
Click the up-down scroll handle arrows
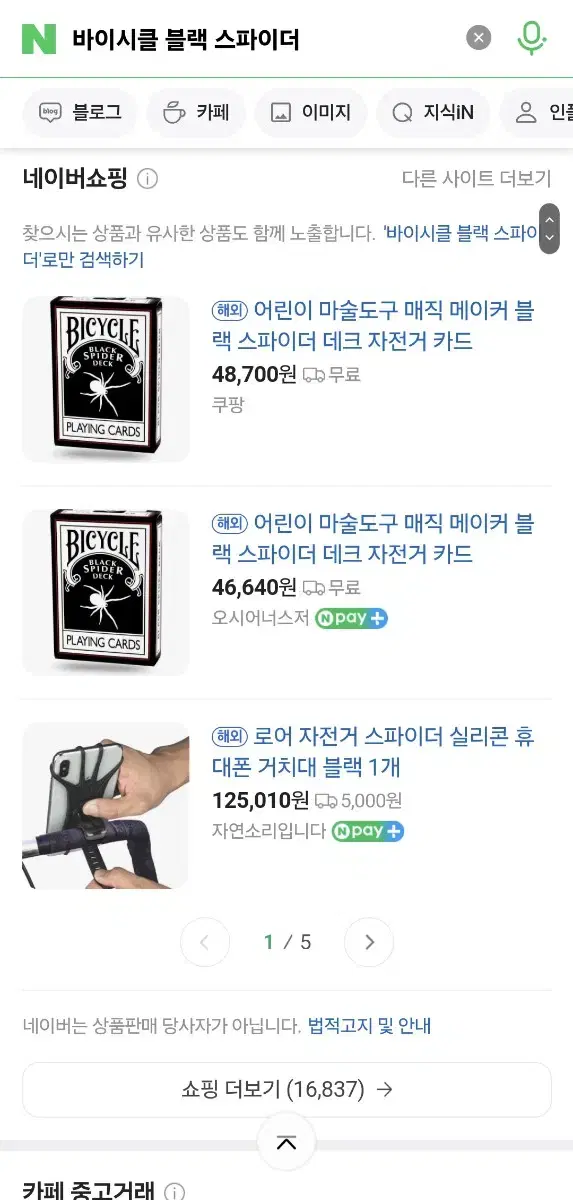point(549,229)
